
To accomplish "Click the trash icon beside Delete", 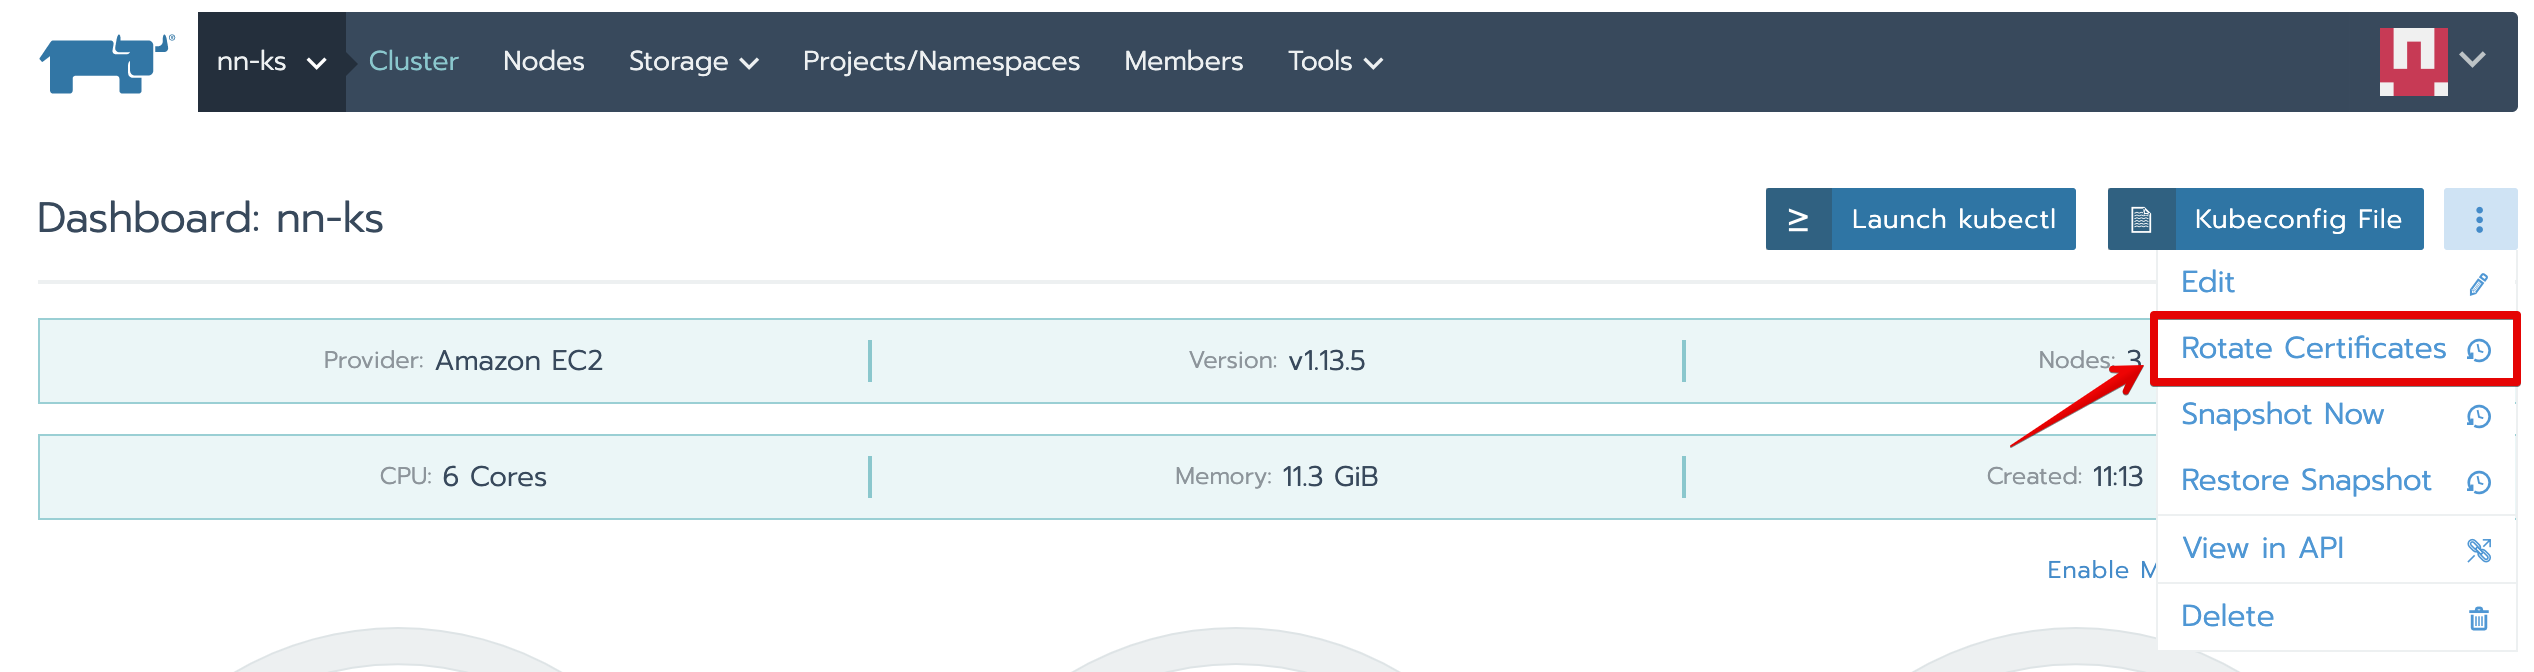I will (x=2478, y=618).
